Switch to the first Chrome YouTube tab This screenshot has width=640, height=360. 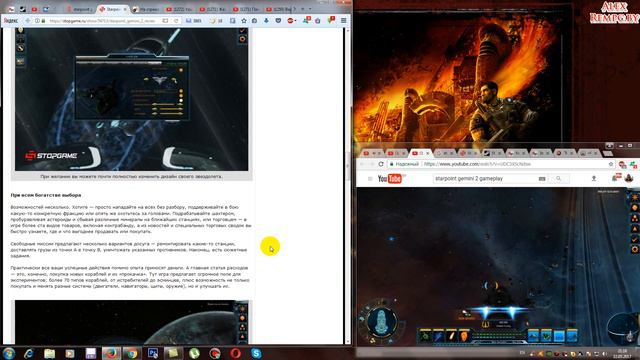371,153
